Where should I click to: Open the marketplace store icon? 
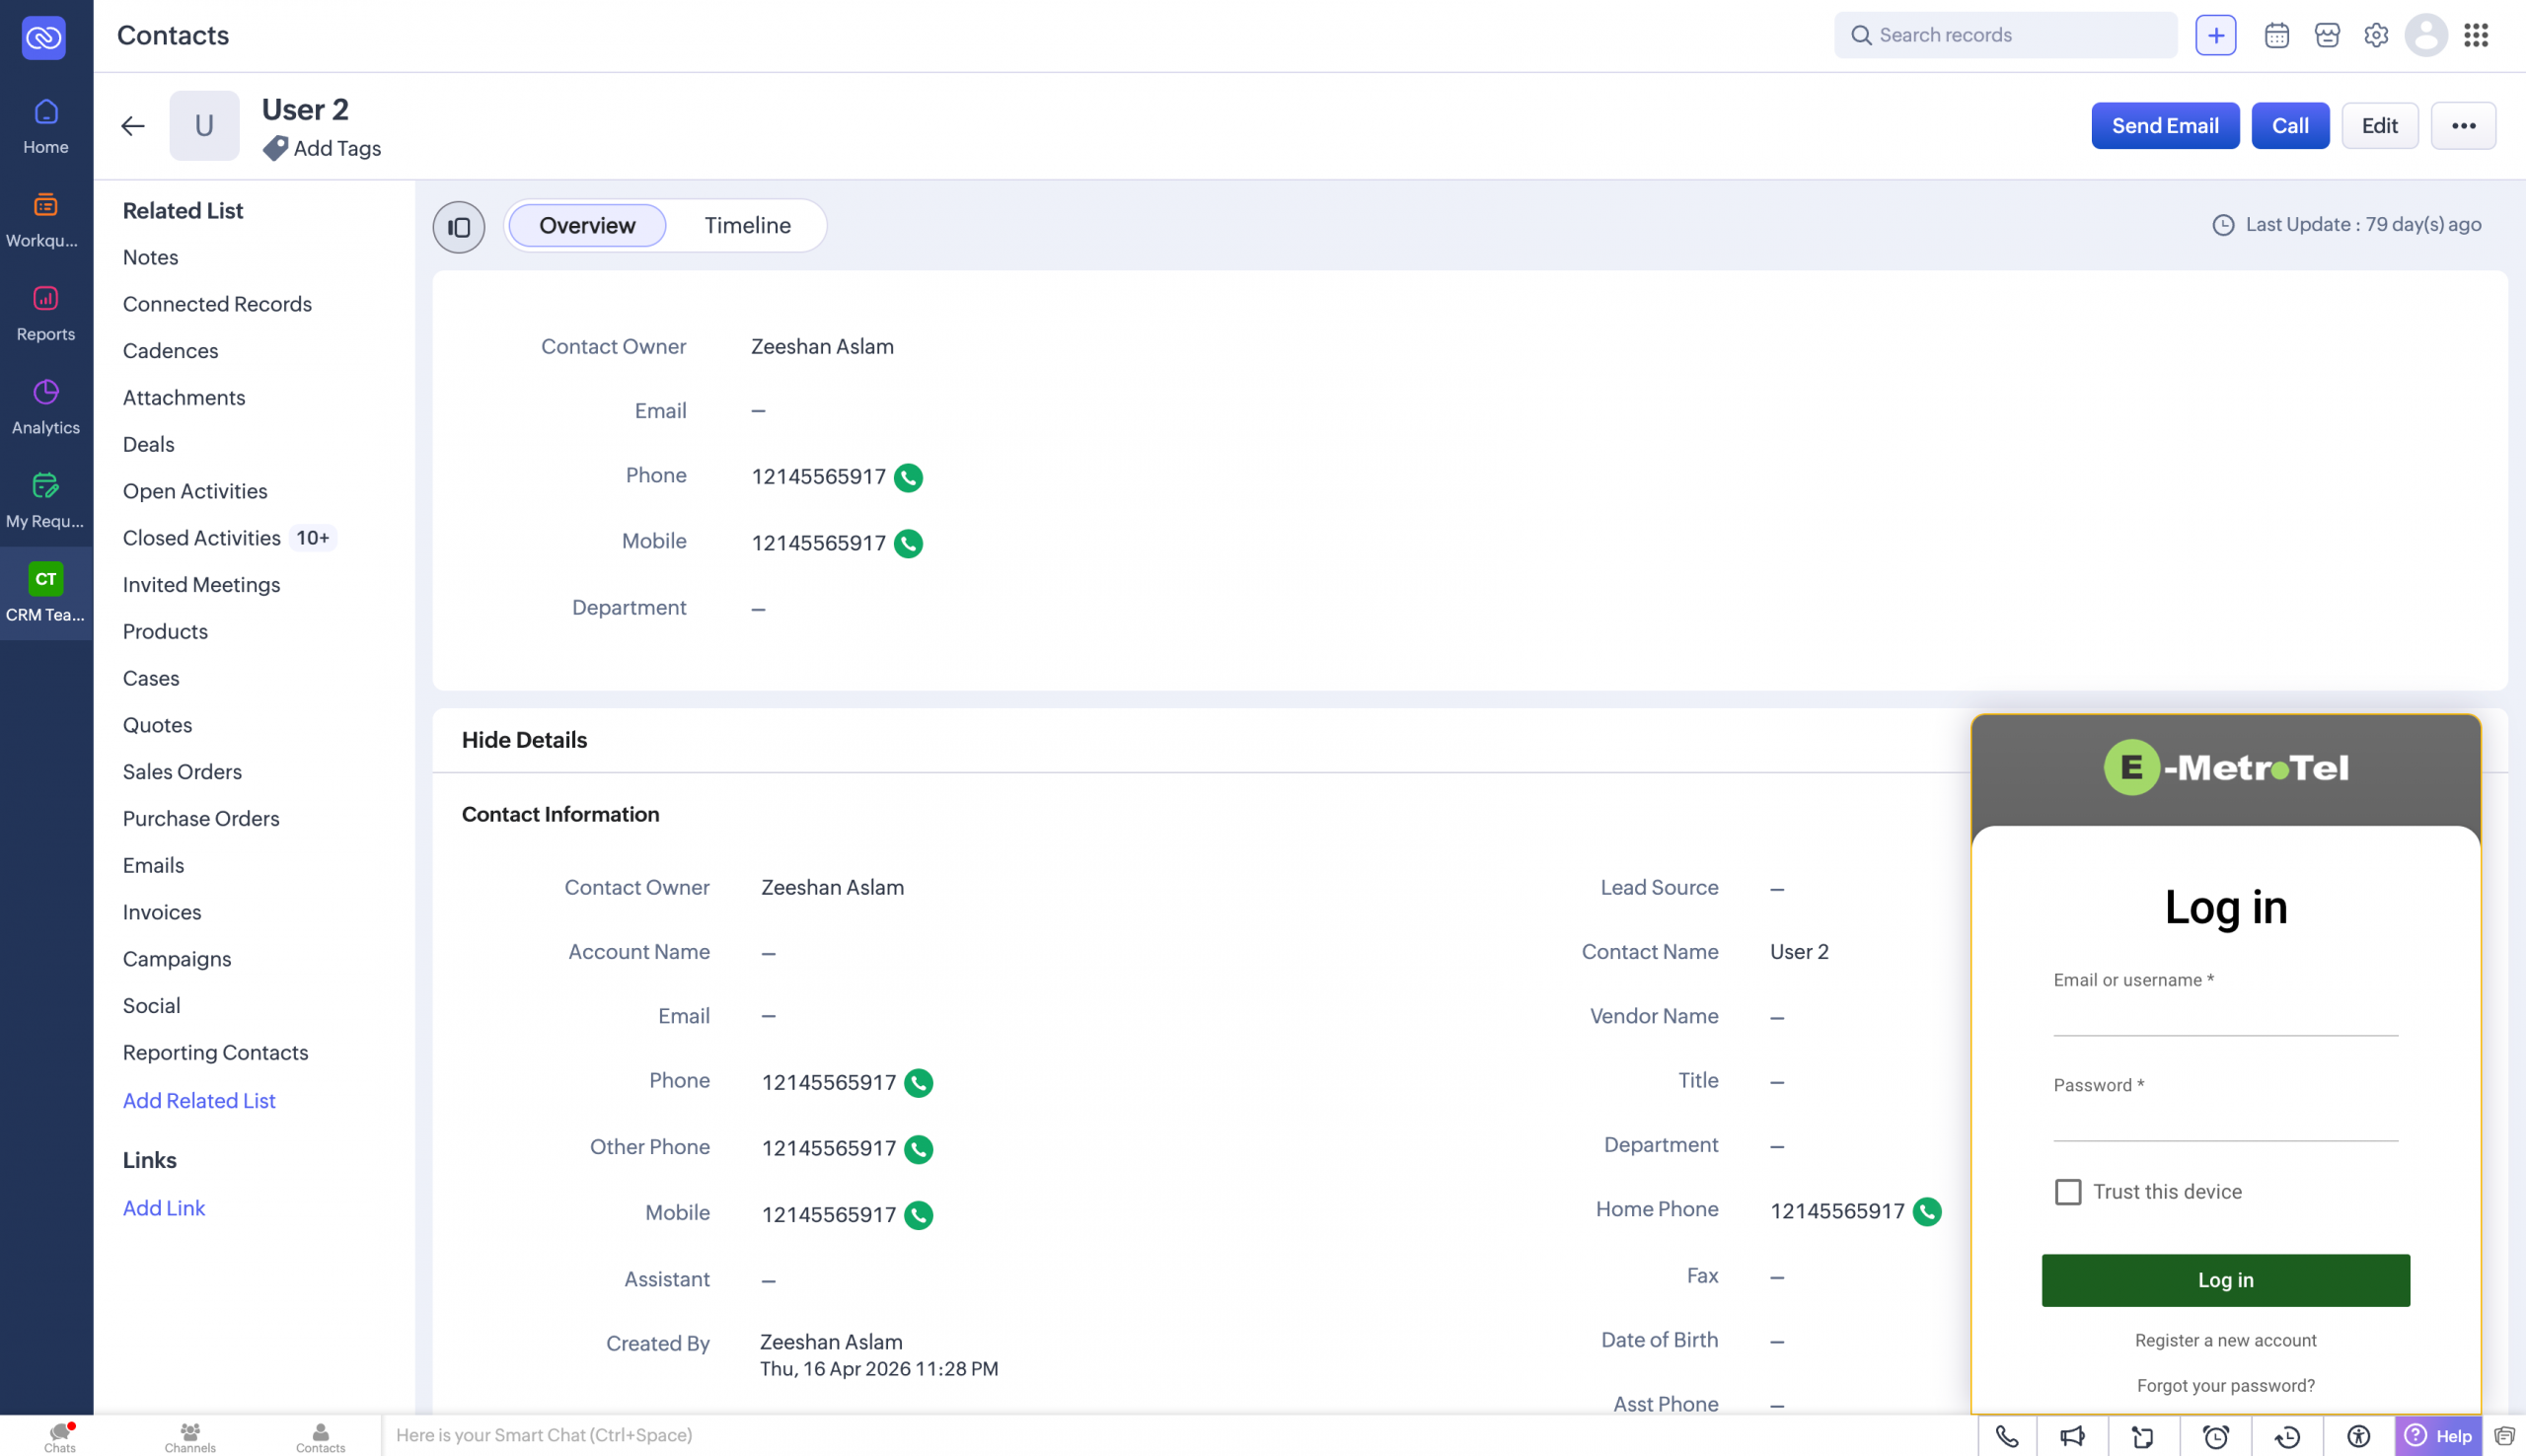click(x=2327, y=35)
